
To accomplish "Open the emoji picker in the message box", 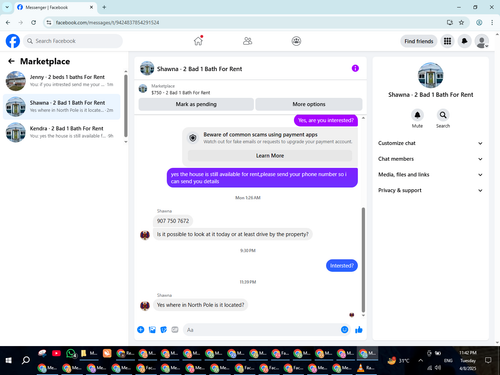I will point(345,330).
